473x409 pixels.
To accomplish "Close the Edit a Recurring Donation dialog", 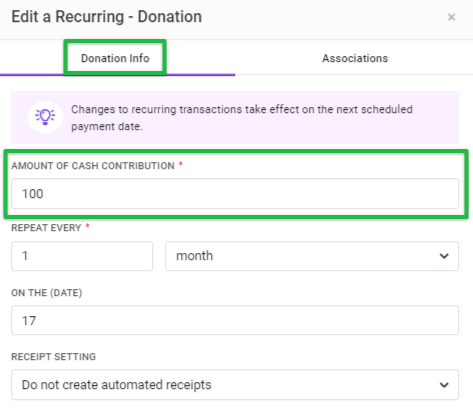I will click(451, 17).
